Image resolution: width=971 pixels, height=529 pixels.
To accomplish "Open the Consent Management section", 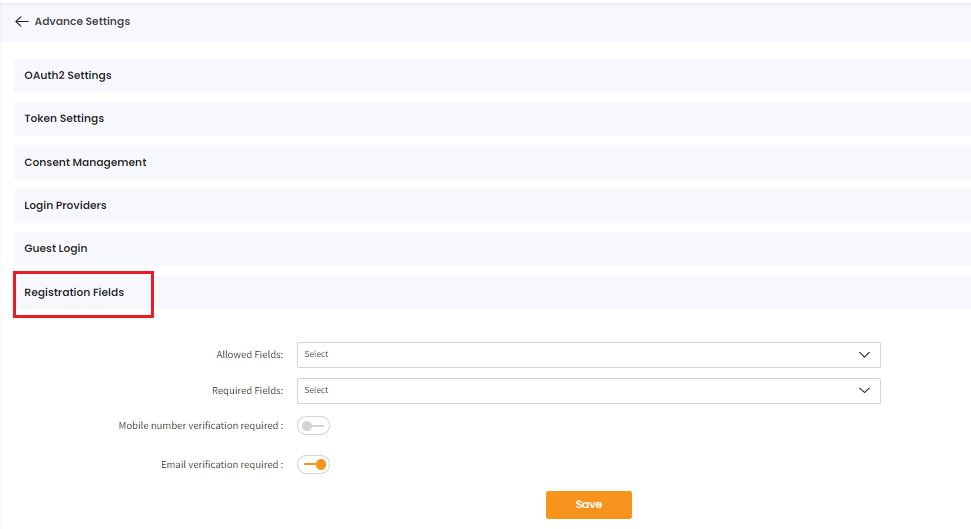I will pyautogui.click(x=85, y=162).
